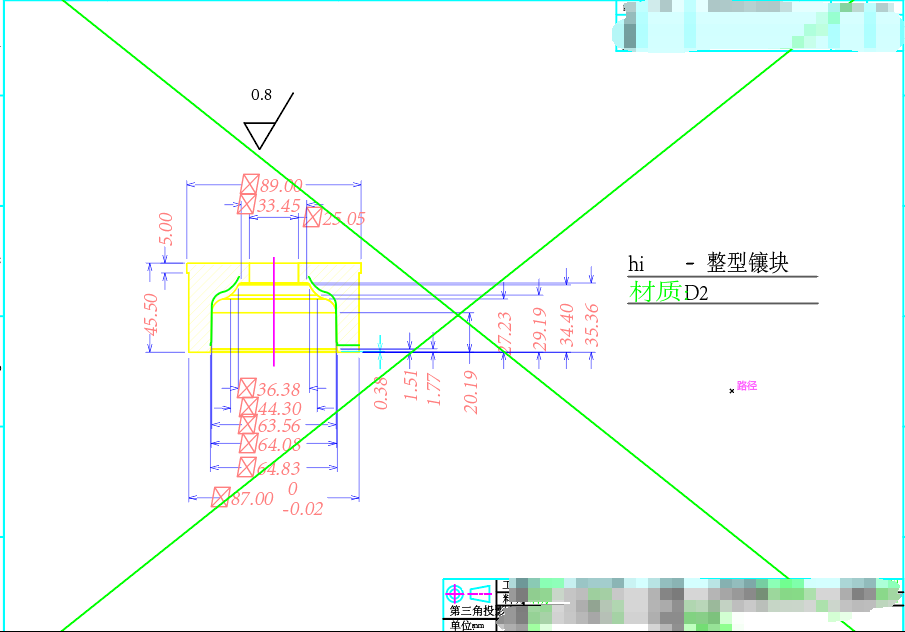This screenshot has height=632, width=905.
Task: Click the diameter symbol beside 36.38
Action: pos(247,388)
